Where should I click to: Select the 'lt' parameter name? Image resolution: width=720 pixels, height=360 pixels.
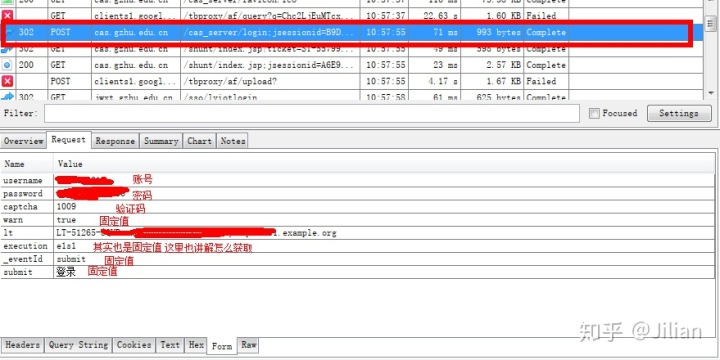point(8,233)
